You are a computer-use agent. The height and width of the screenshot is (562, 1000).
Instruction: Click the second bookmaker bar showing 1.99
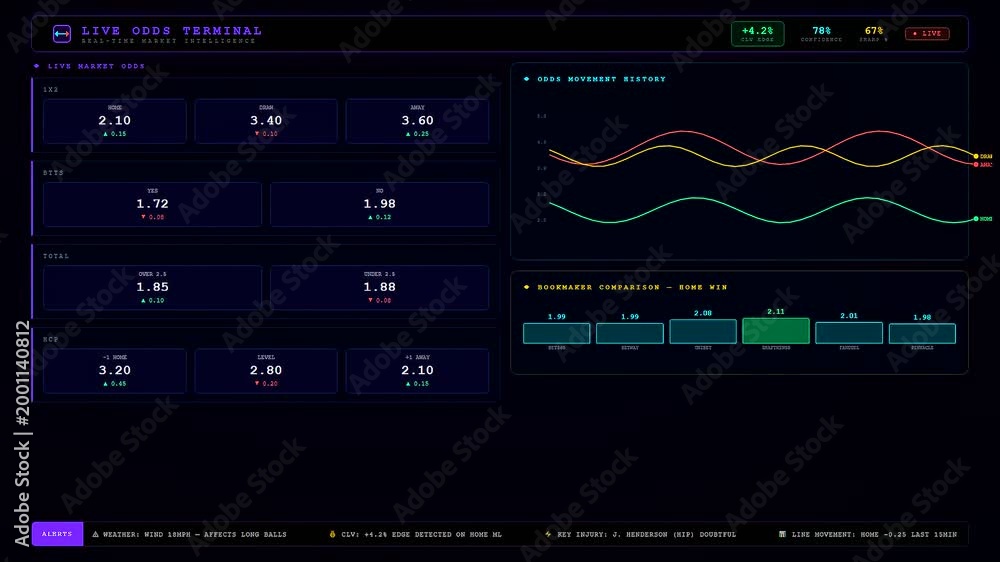point(630,334)
